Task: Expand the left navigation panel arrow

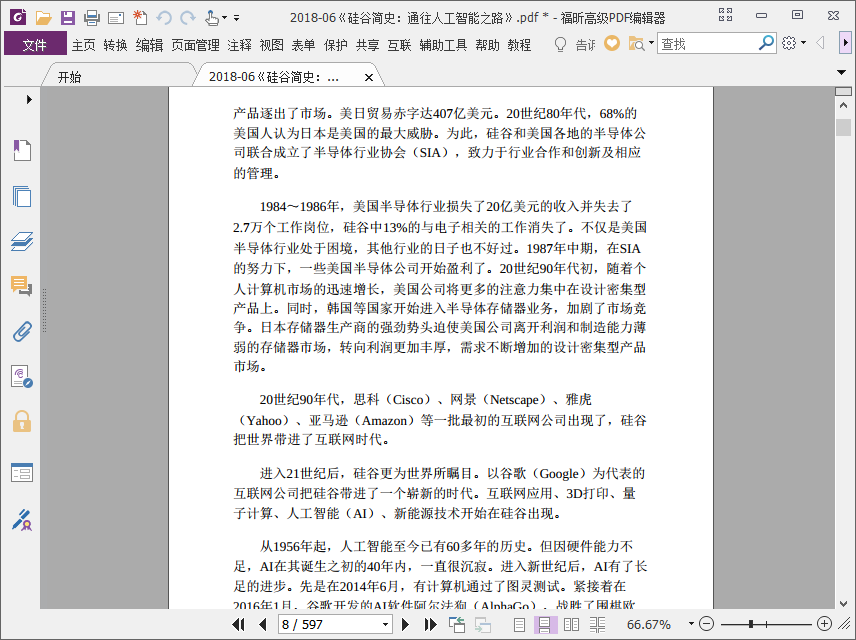Action: point(29,99)
